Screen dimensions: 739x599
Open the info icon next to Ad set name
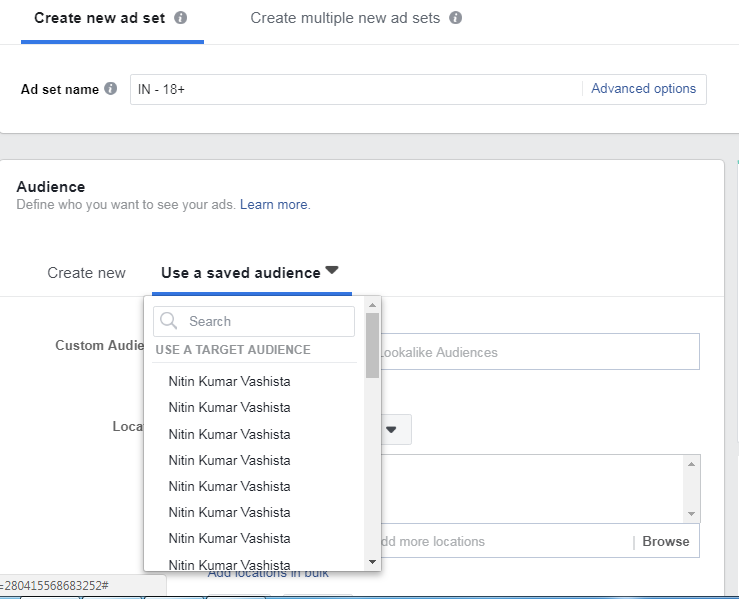pyautogui.click(x=111, y=89)
